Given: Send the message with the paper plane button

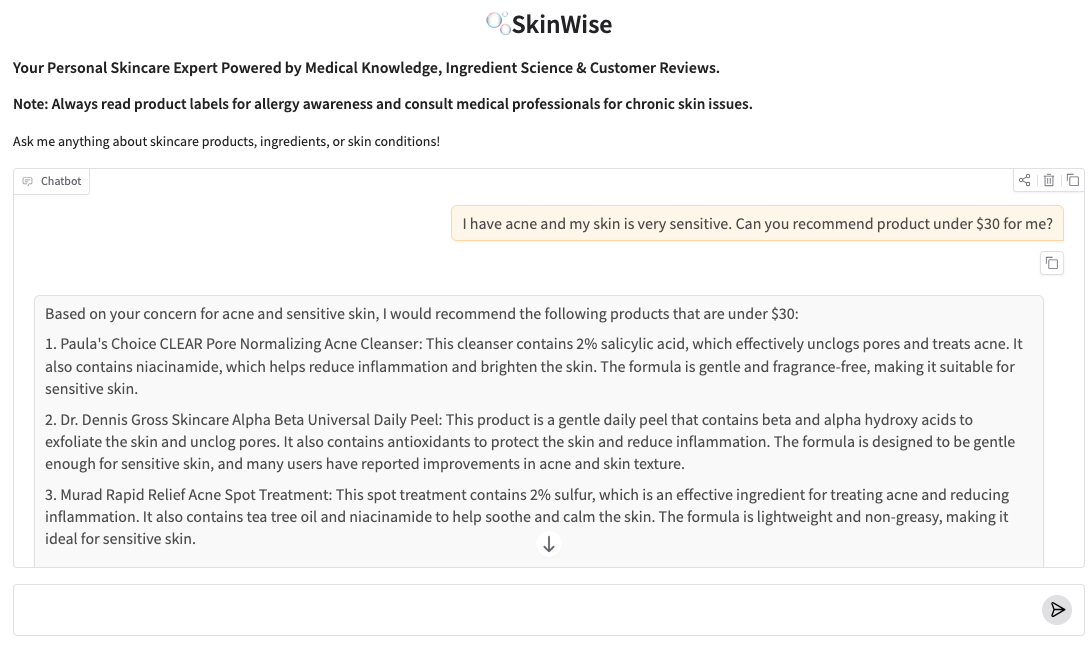Looking at the screenshot, I should (x=1057, y=610).
